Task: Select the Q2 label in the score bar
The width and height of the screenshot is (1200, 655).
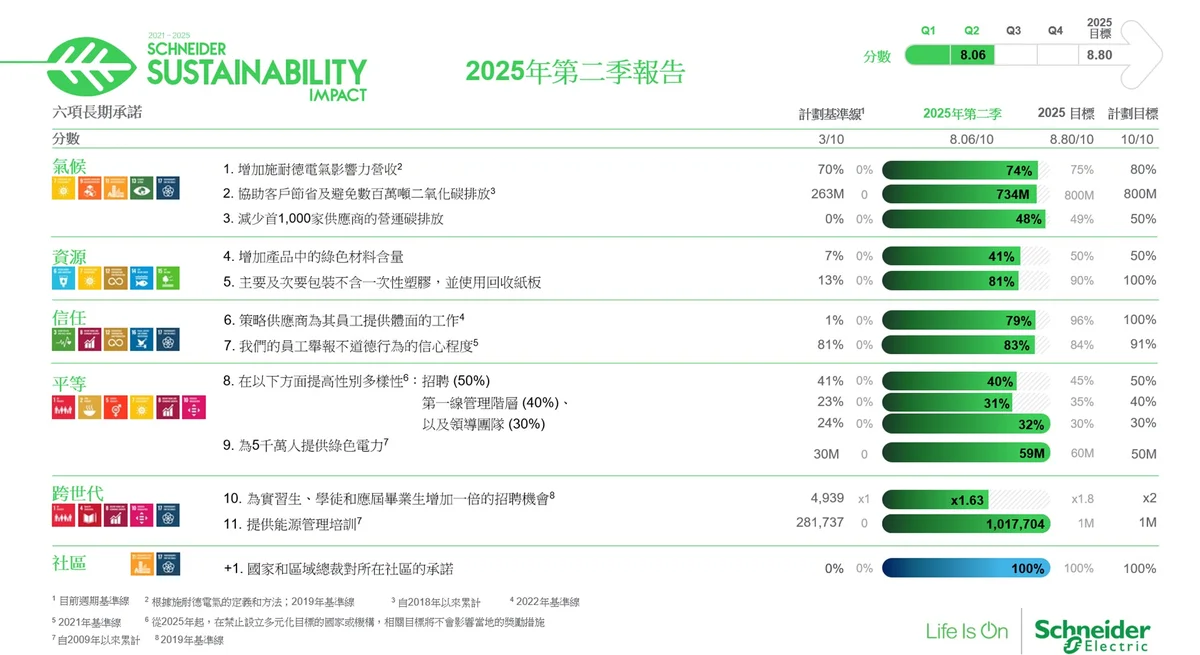Action: point(971,31)
